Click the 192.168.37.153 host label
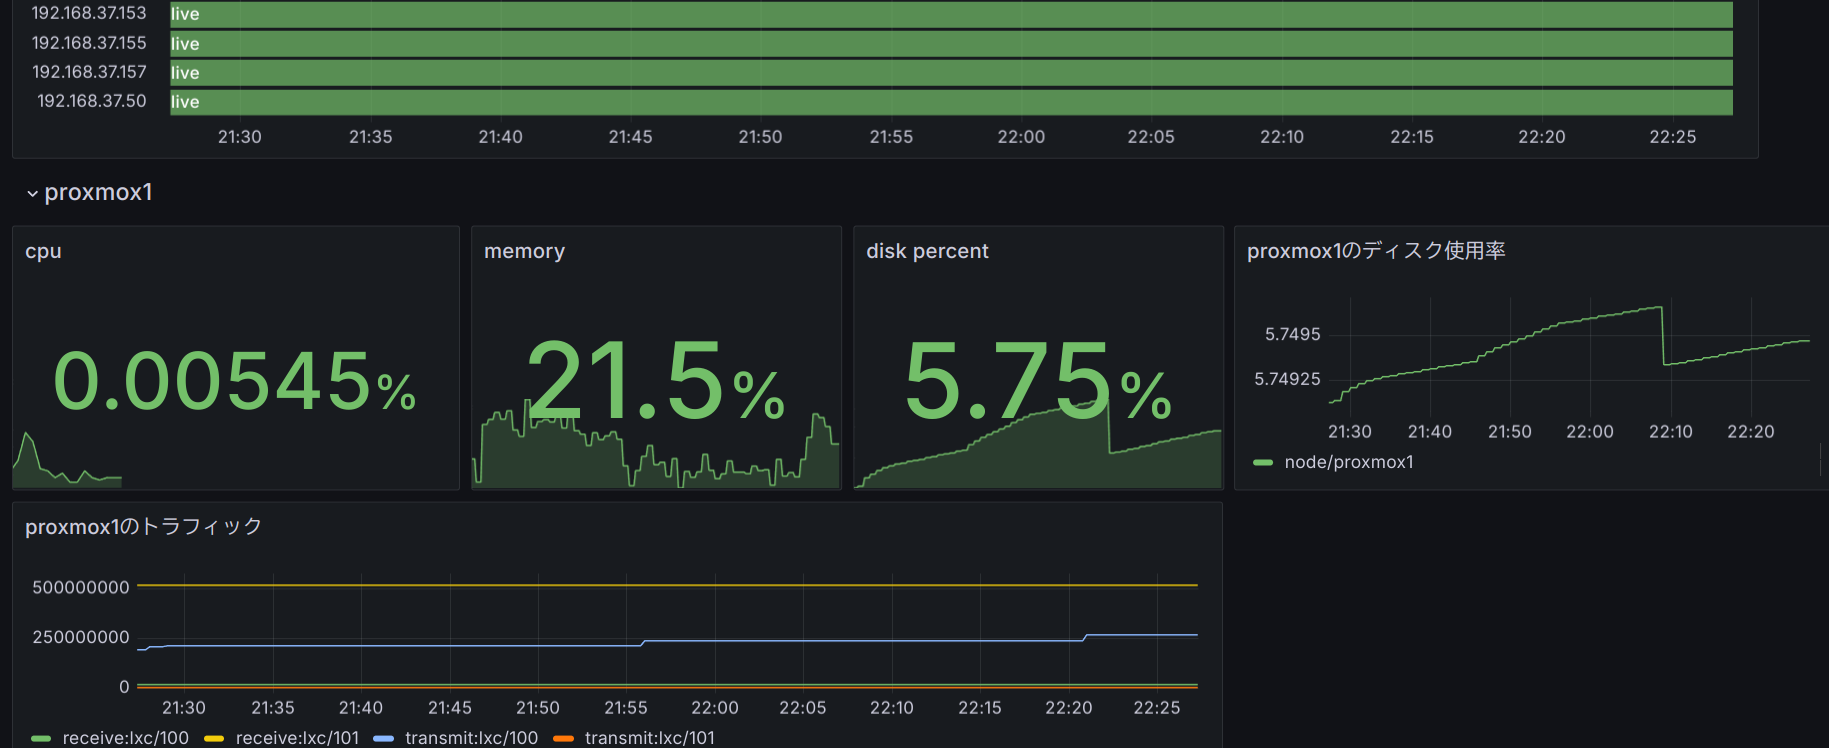 click(89, 13)
